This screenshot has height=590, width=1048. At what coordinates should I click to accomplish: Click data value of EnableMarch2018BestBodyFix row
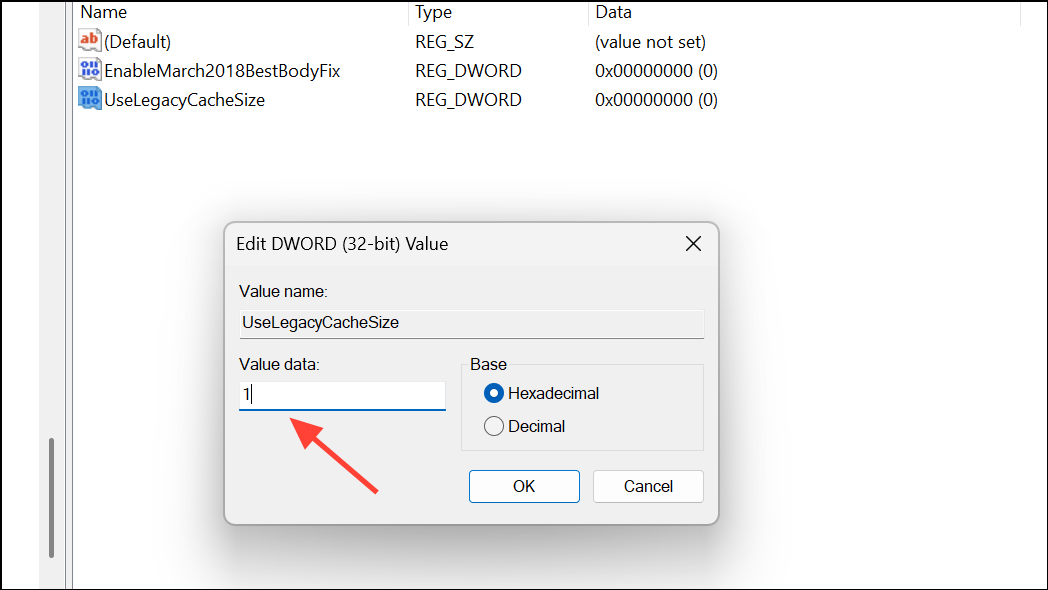click(x=656, y=71)
